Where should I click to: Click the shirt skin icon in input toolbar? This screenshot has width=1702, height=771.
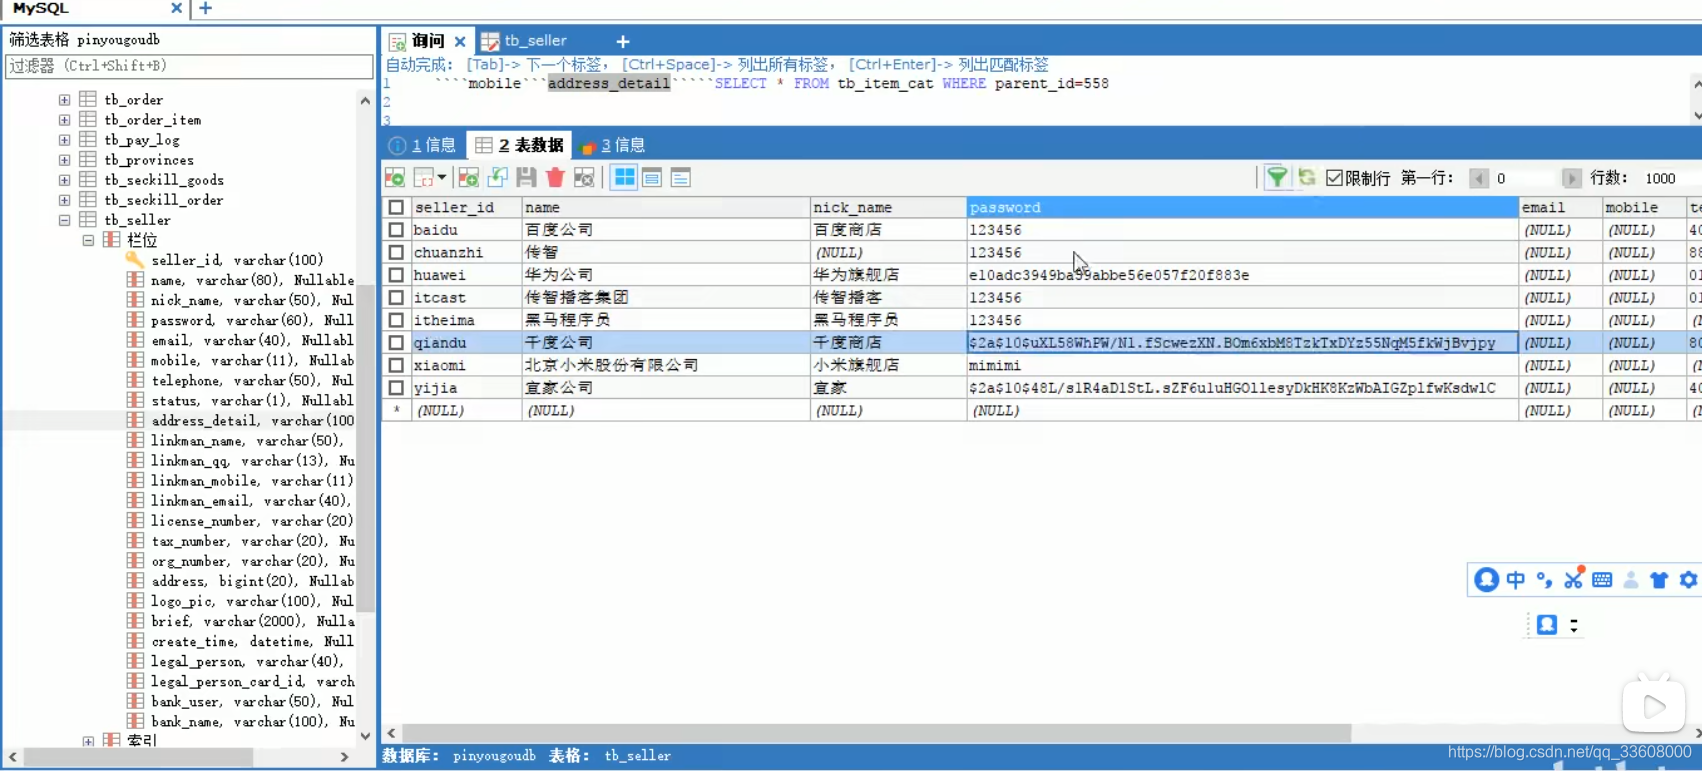tap(1659, 579)
